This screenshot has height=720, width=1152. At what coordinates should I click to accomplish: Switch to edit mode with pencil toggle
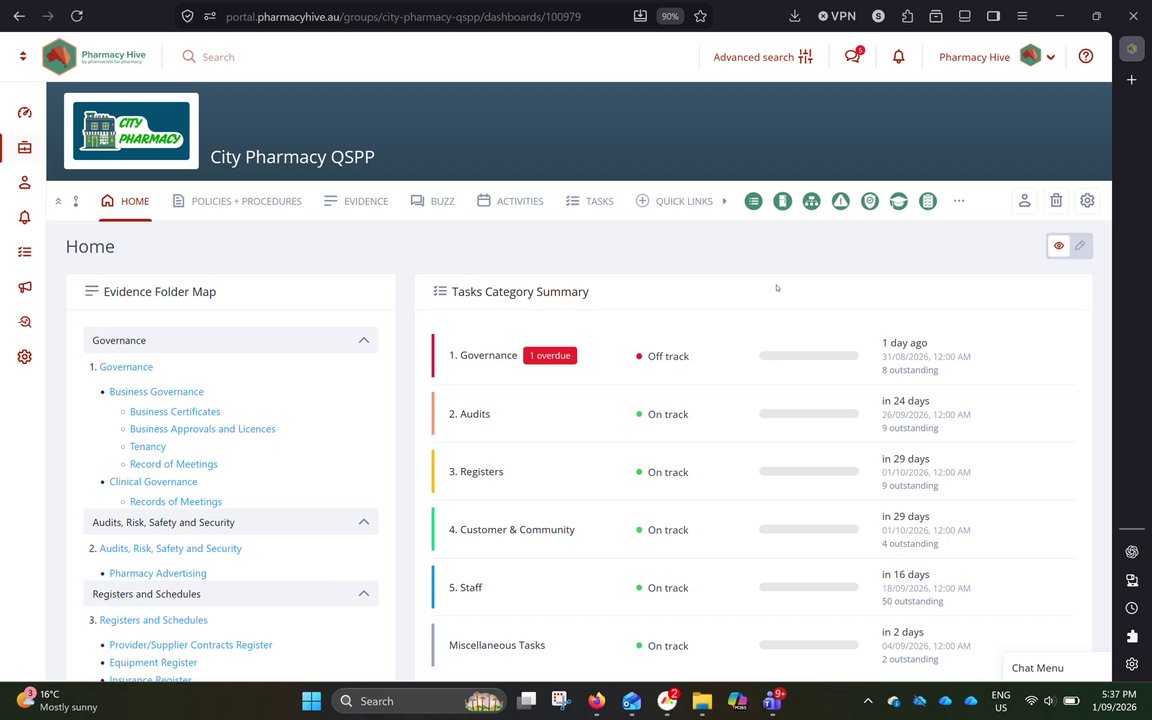(x=1080, y=246)
